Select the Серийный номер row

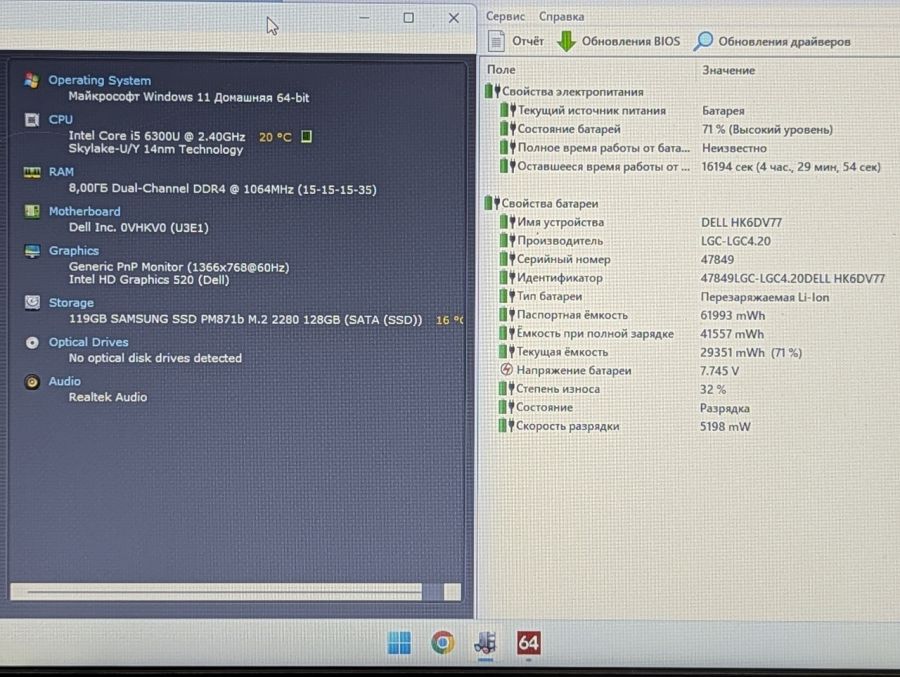[617, 260]
